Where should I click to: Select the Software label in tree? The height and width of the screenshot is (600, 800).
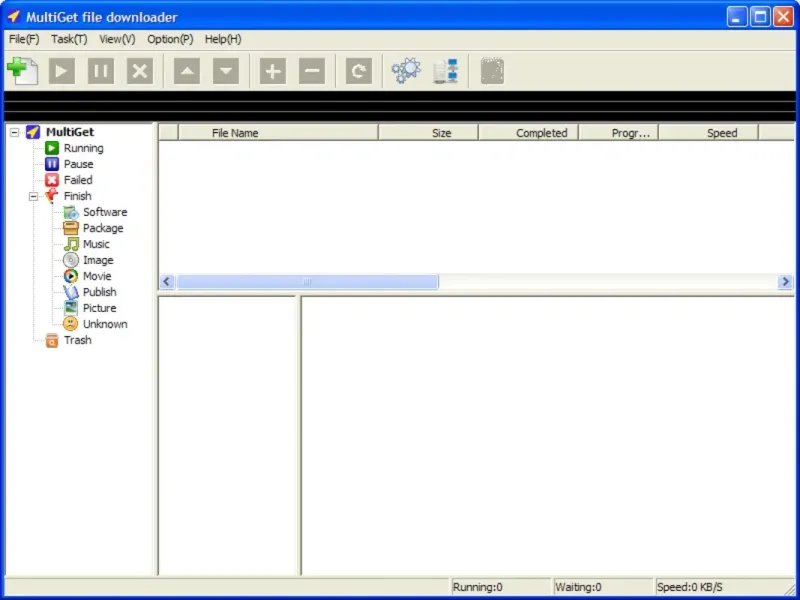click(105, 212)
